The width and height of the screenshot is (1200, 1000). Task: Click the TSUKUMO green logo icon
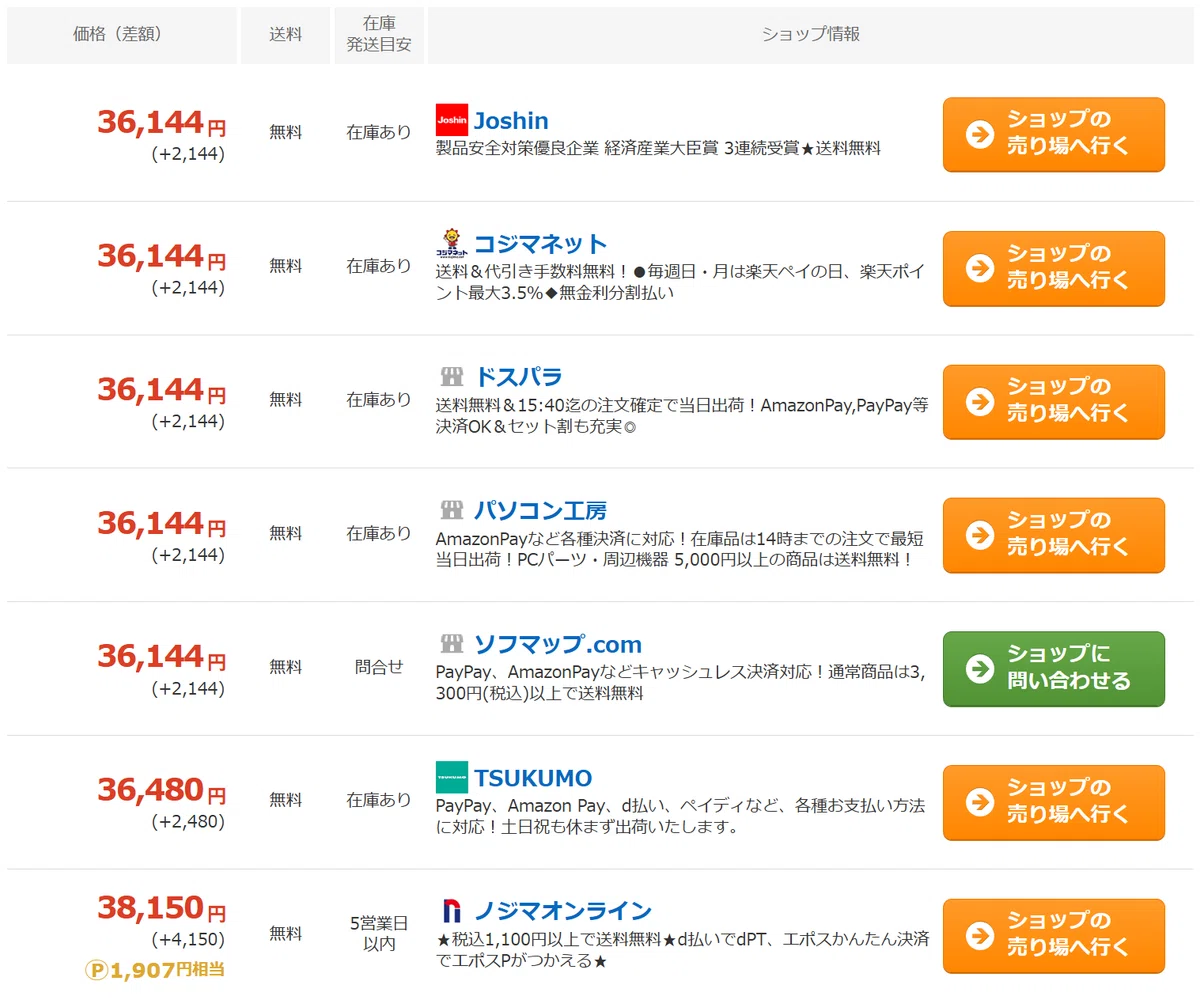(452, 778)
